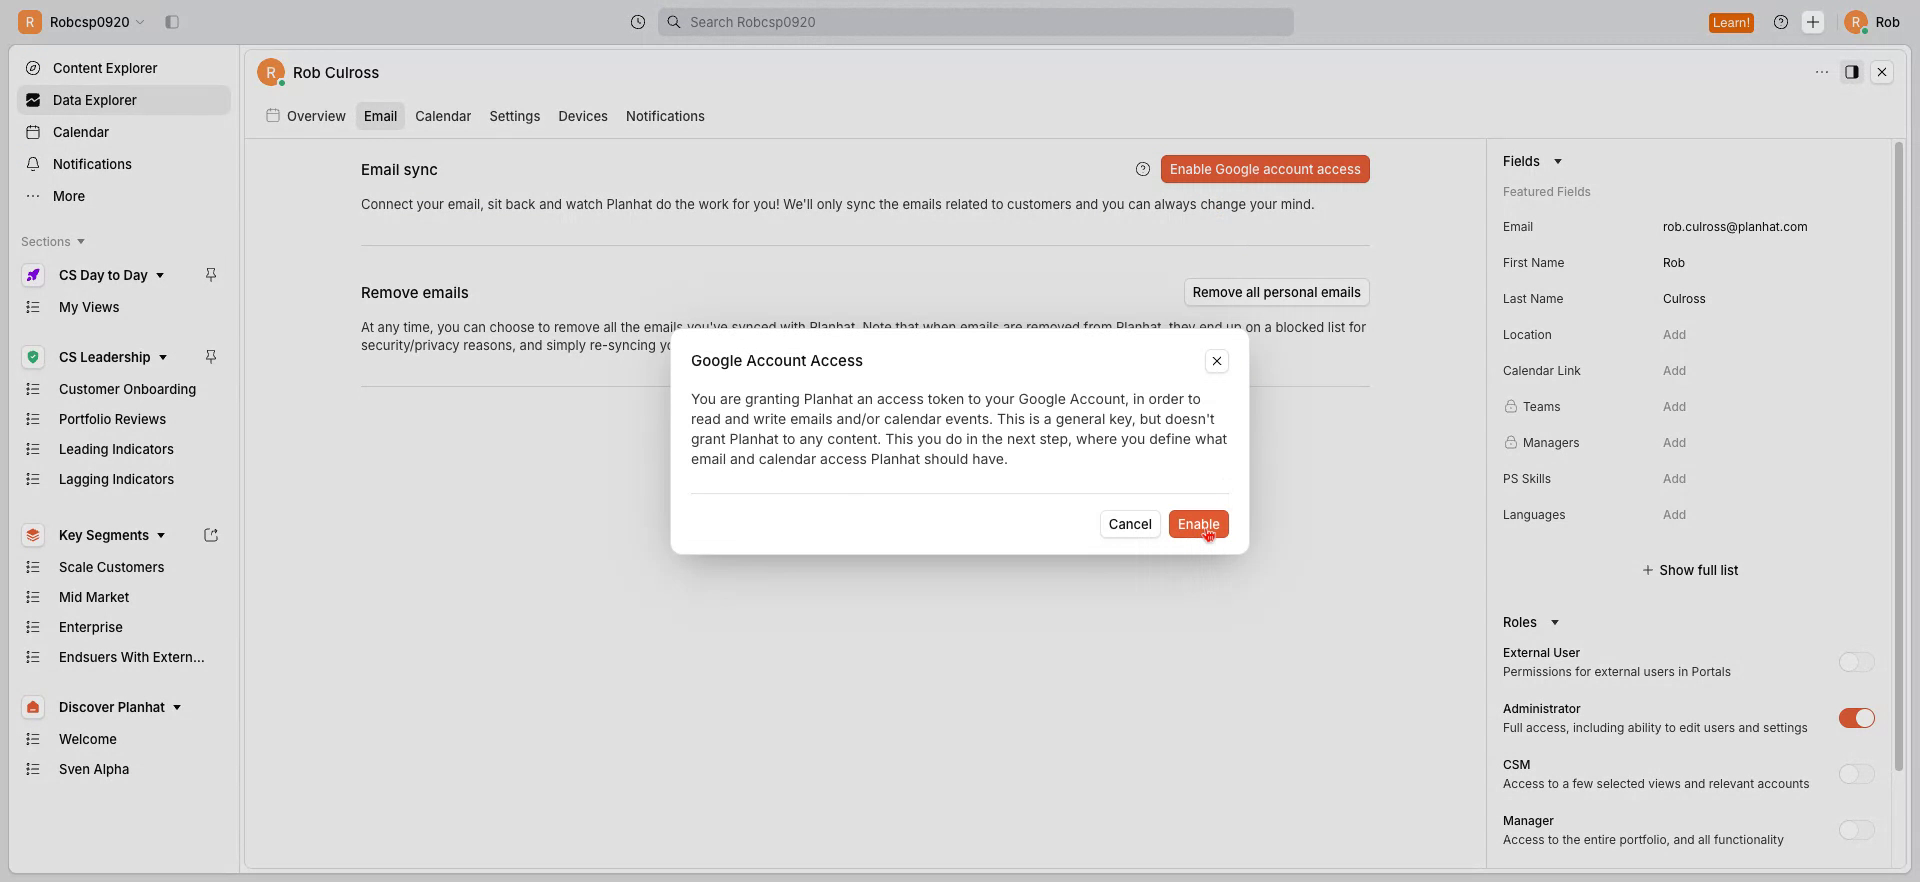Toggle the CSM role switch
Image resolution: width=1920 pixels, height=882 pixels.
point(1856,774)
